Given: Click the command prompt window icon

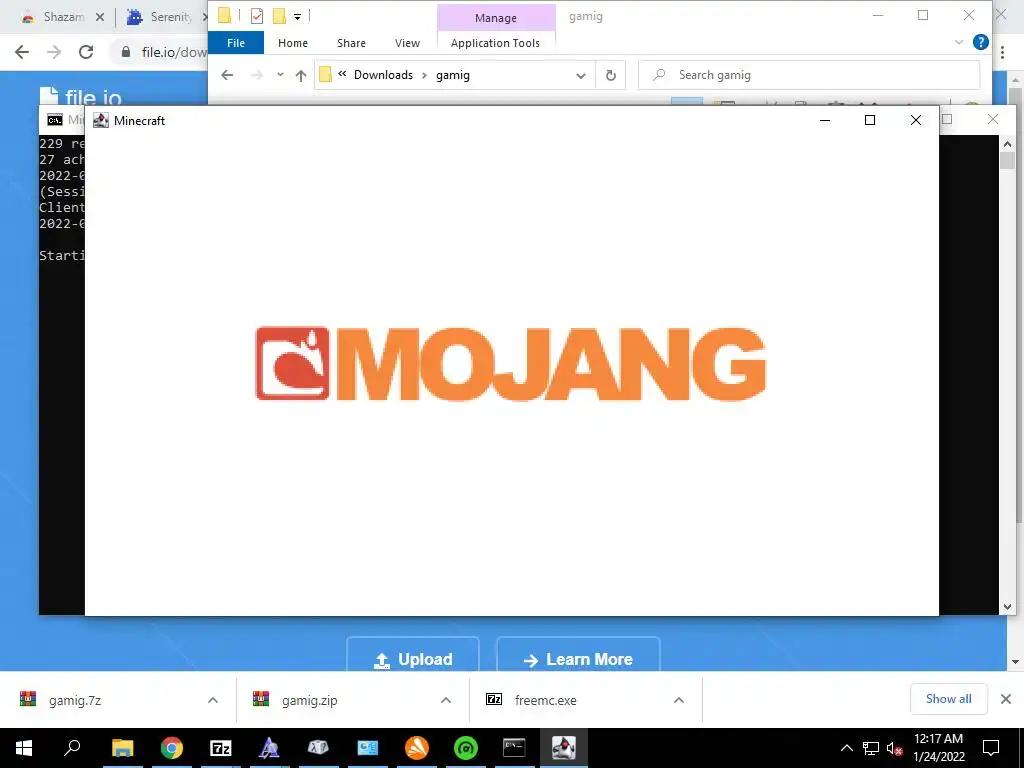Looking at the screenshot, I should pos(55,120).
